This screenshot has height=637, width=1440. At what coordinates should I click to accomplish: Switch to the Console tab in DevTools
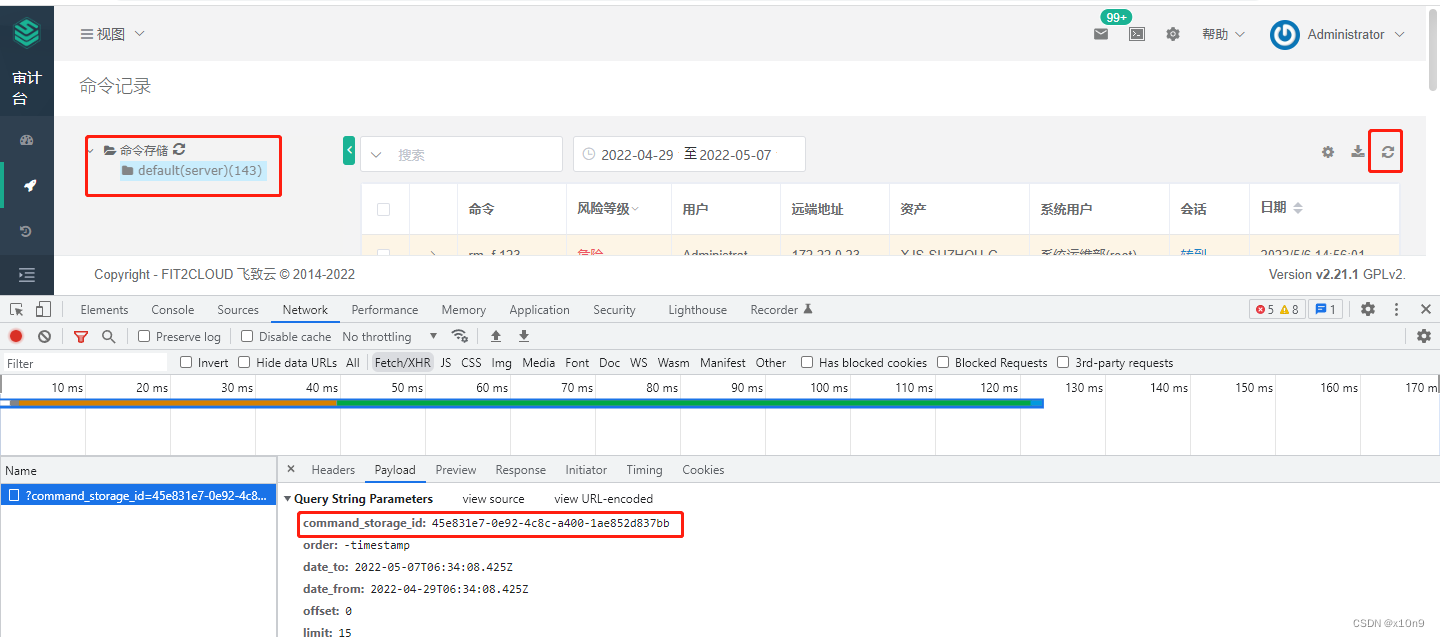(x=172, y=309)
